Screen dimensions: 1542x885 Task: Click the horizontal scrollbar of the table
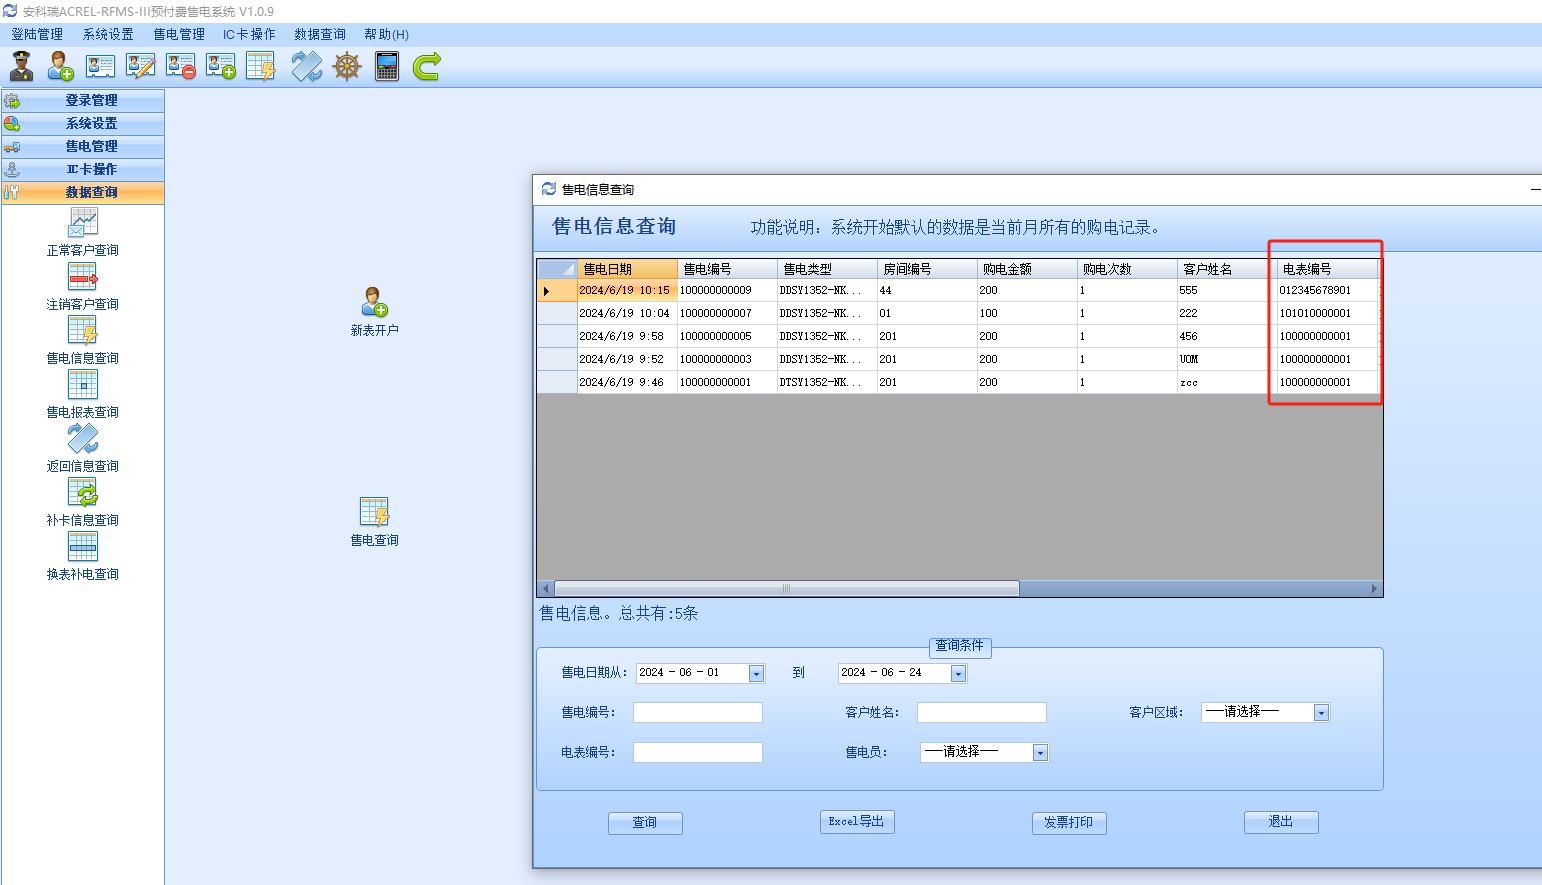click(x=786, y=589)
